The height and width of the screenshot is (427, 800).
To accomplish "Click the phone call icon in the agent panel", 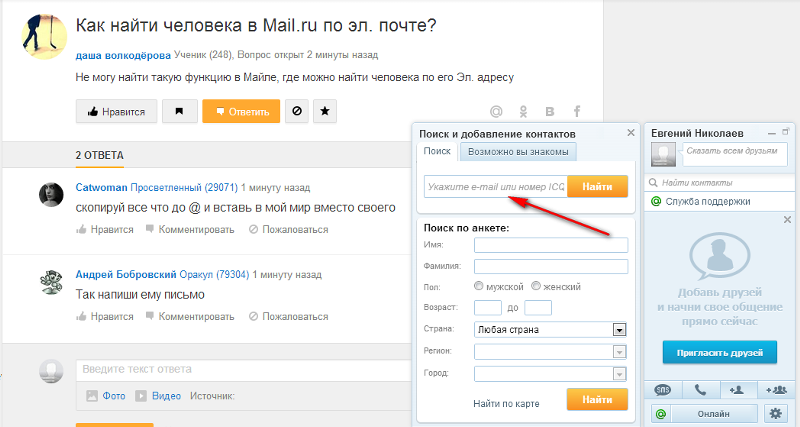I will click(x=701, y=390).
